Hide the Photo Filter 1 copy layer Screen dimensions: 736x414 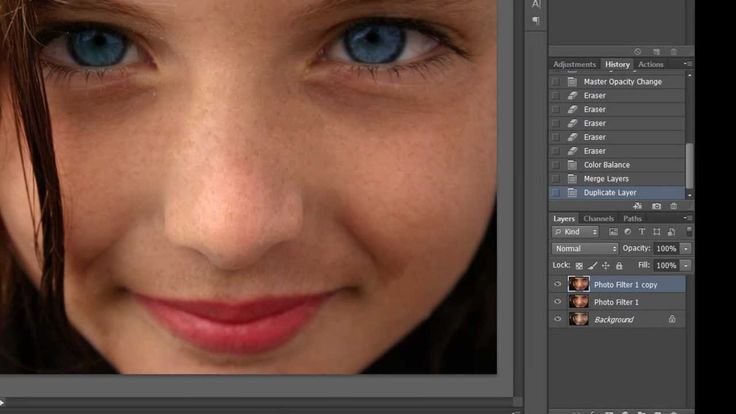point(558,284)
